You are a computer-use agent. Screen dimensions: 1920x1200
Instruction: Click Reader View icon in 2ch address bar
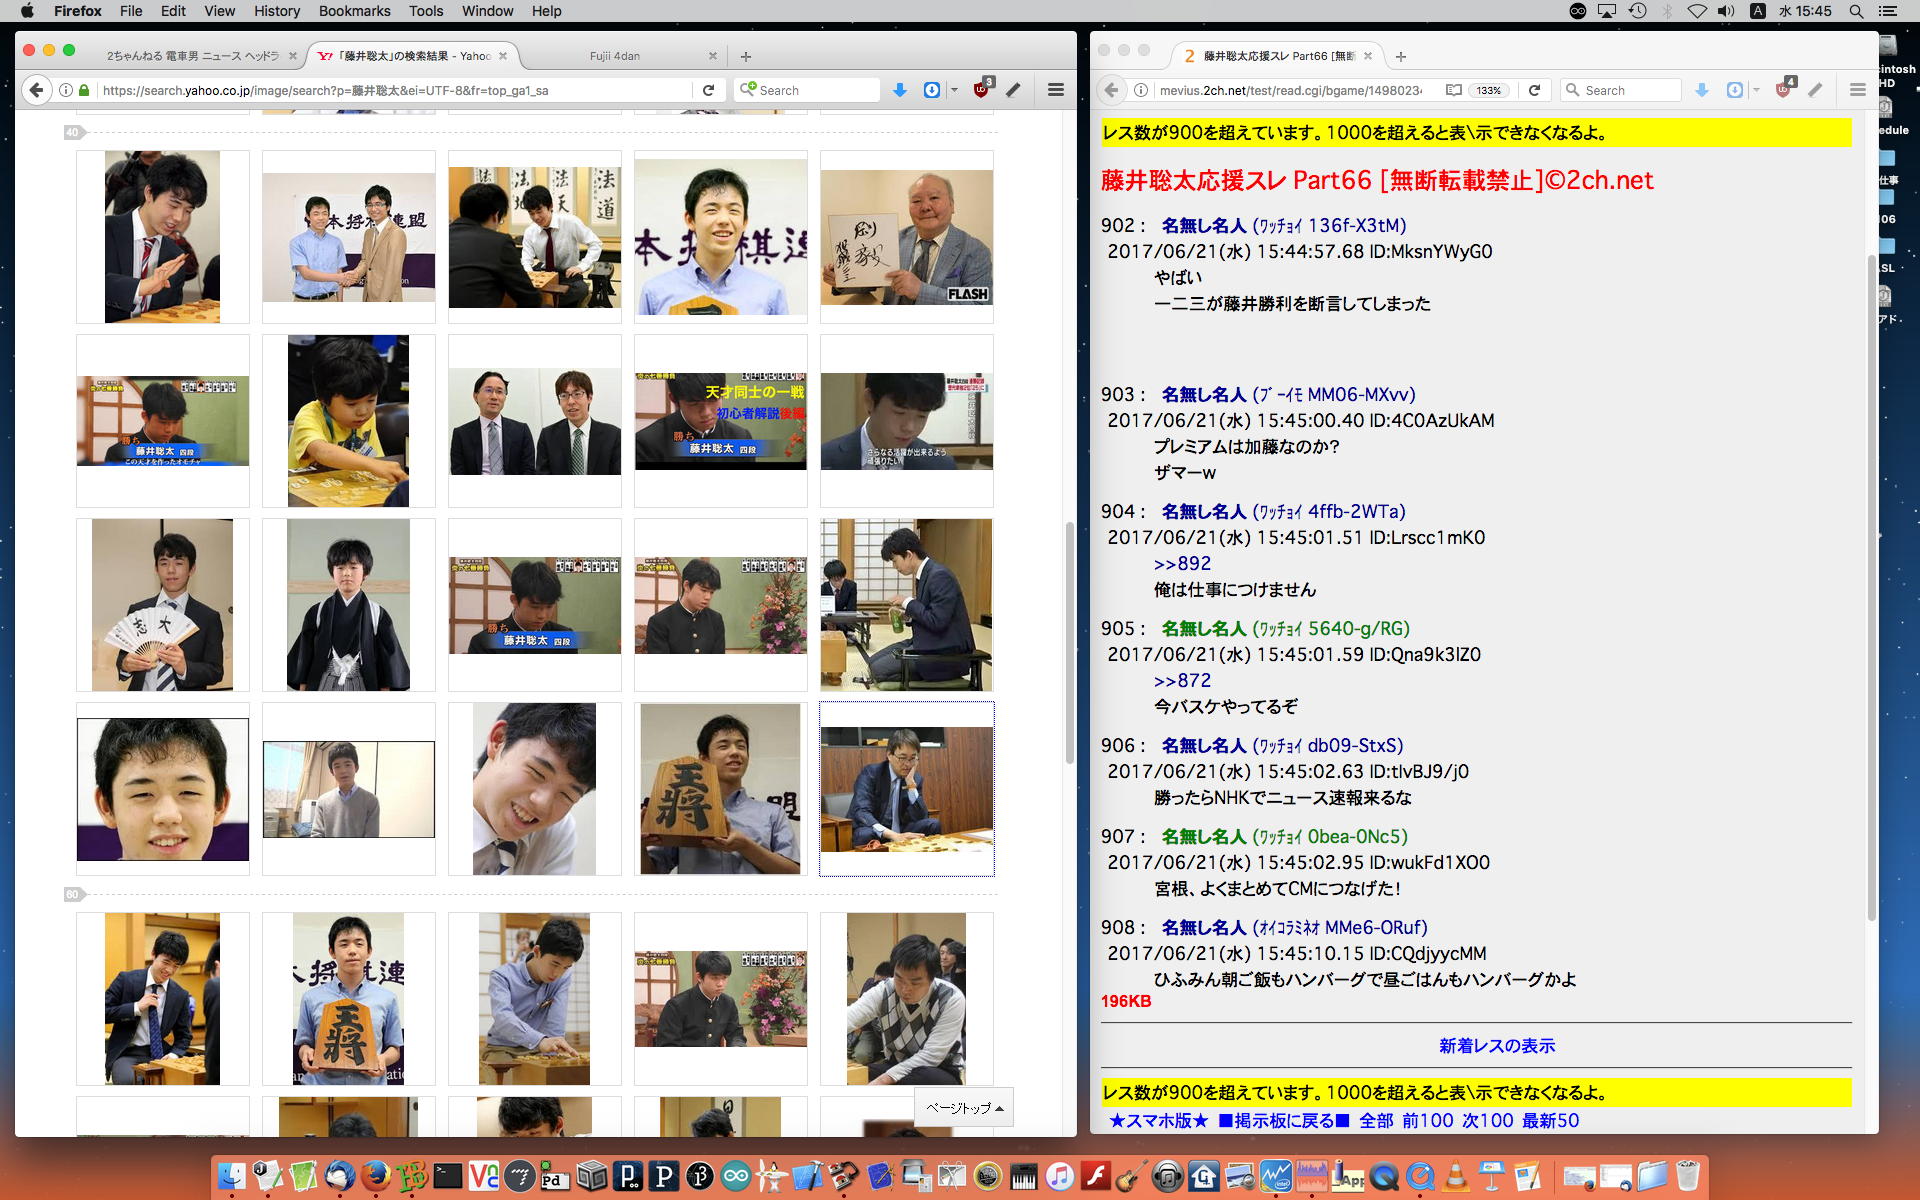click(1453, 90)
